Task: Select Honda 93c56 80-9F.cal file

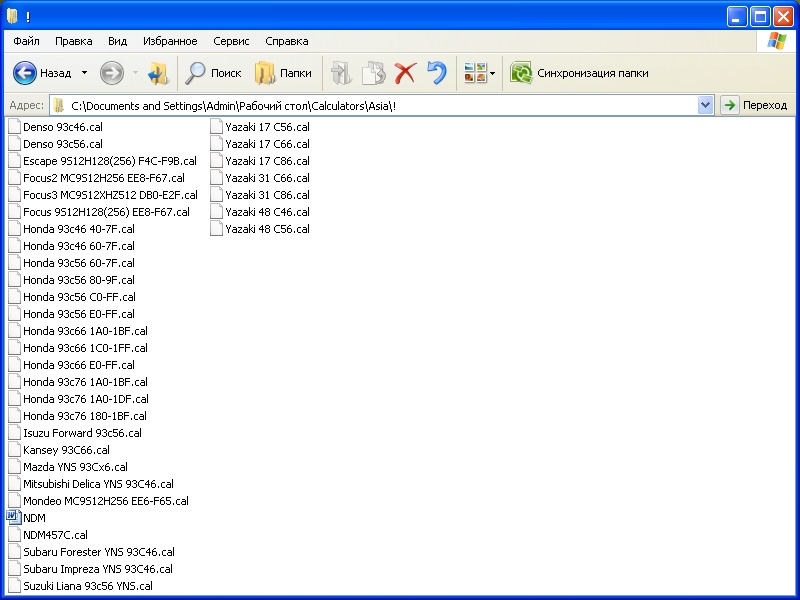Action: pyautogui.click(x=71, y=280)
